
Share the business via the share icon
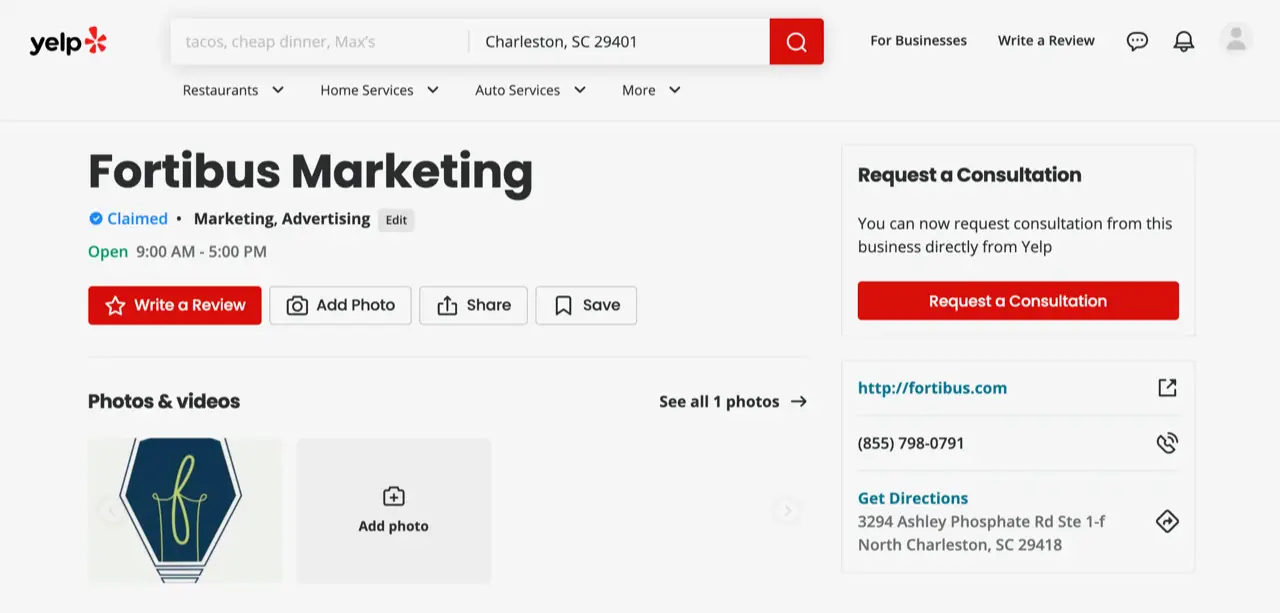click(x=448, y=305)
